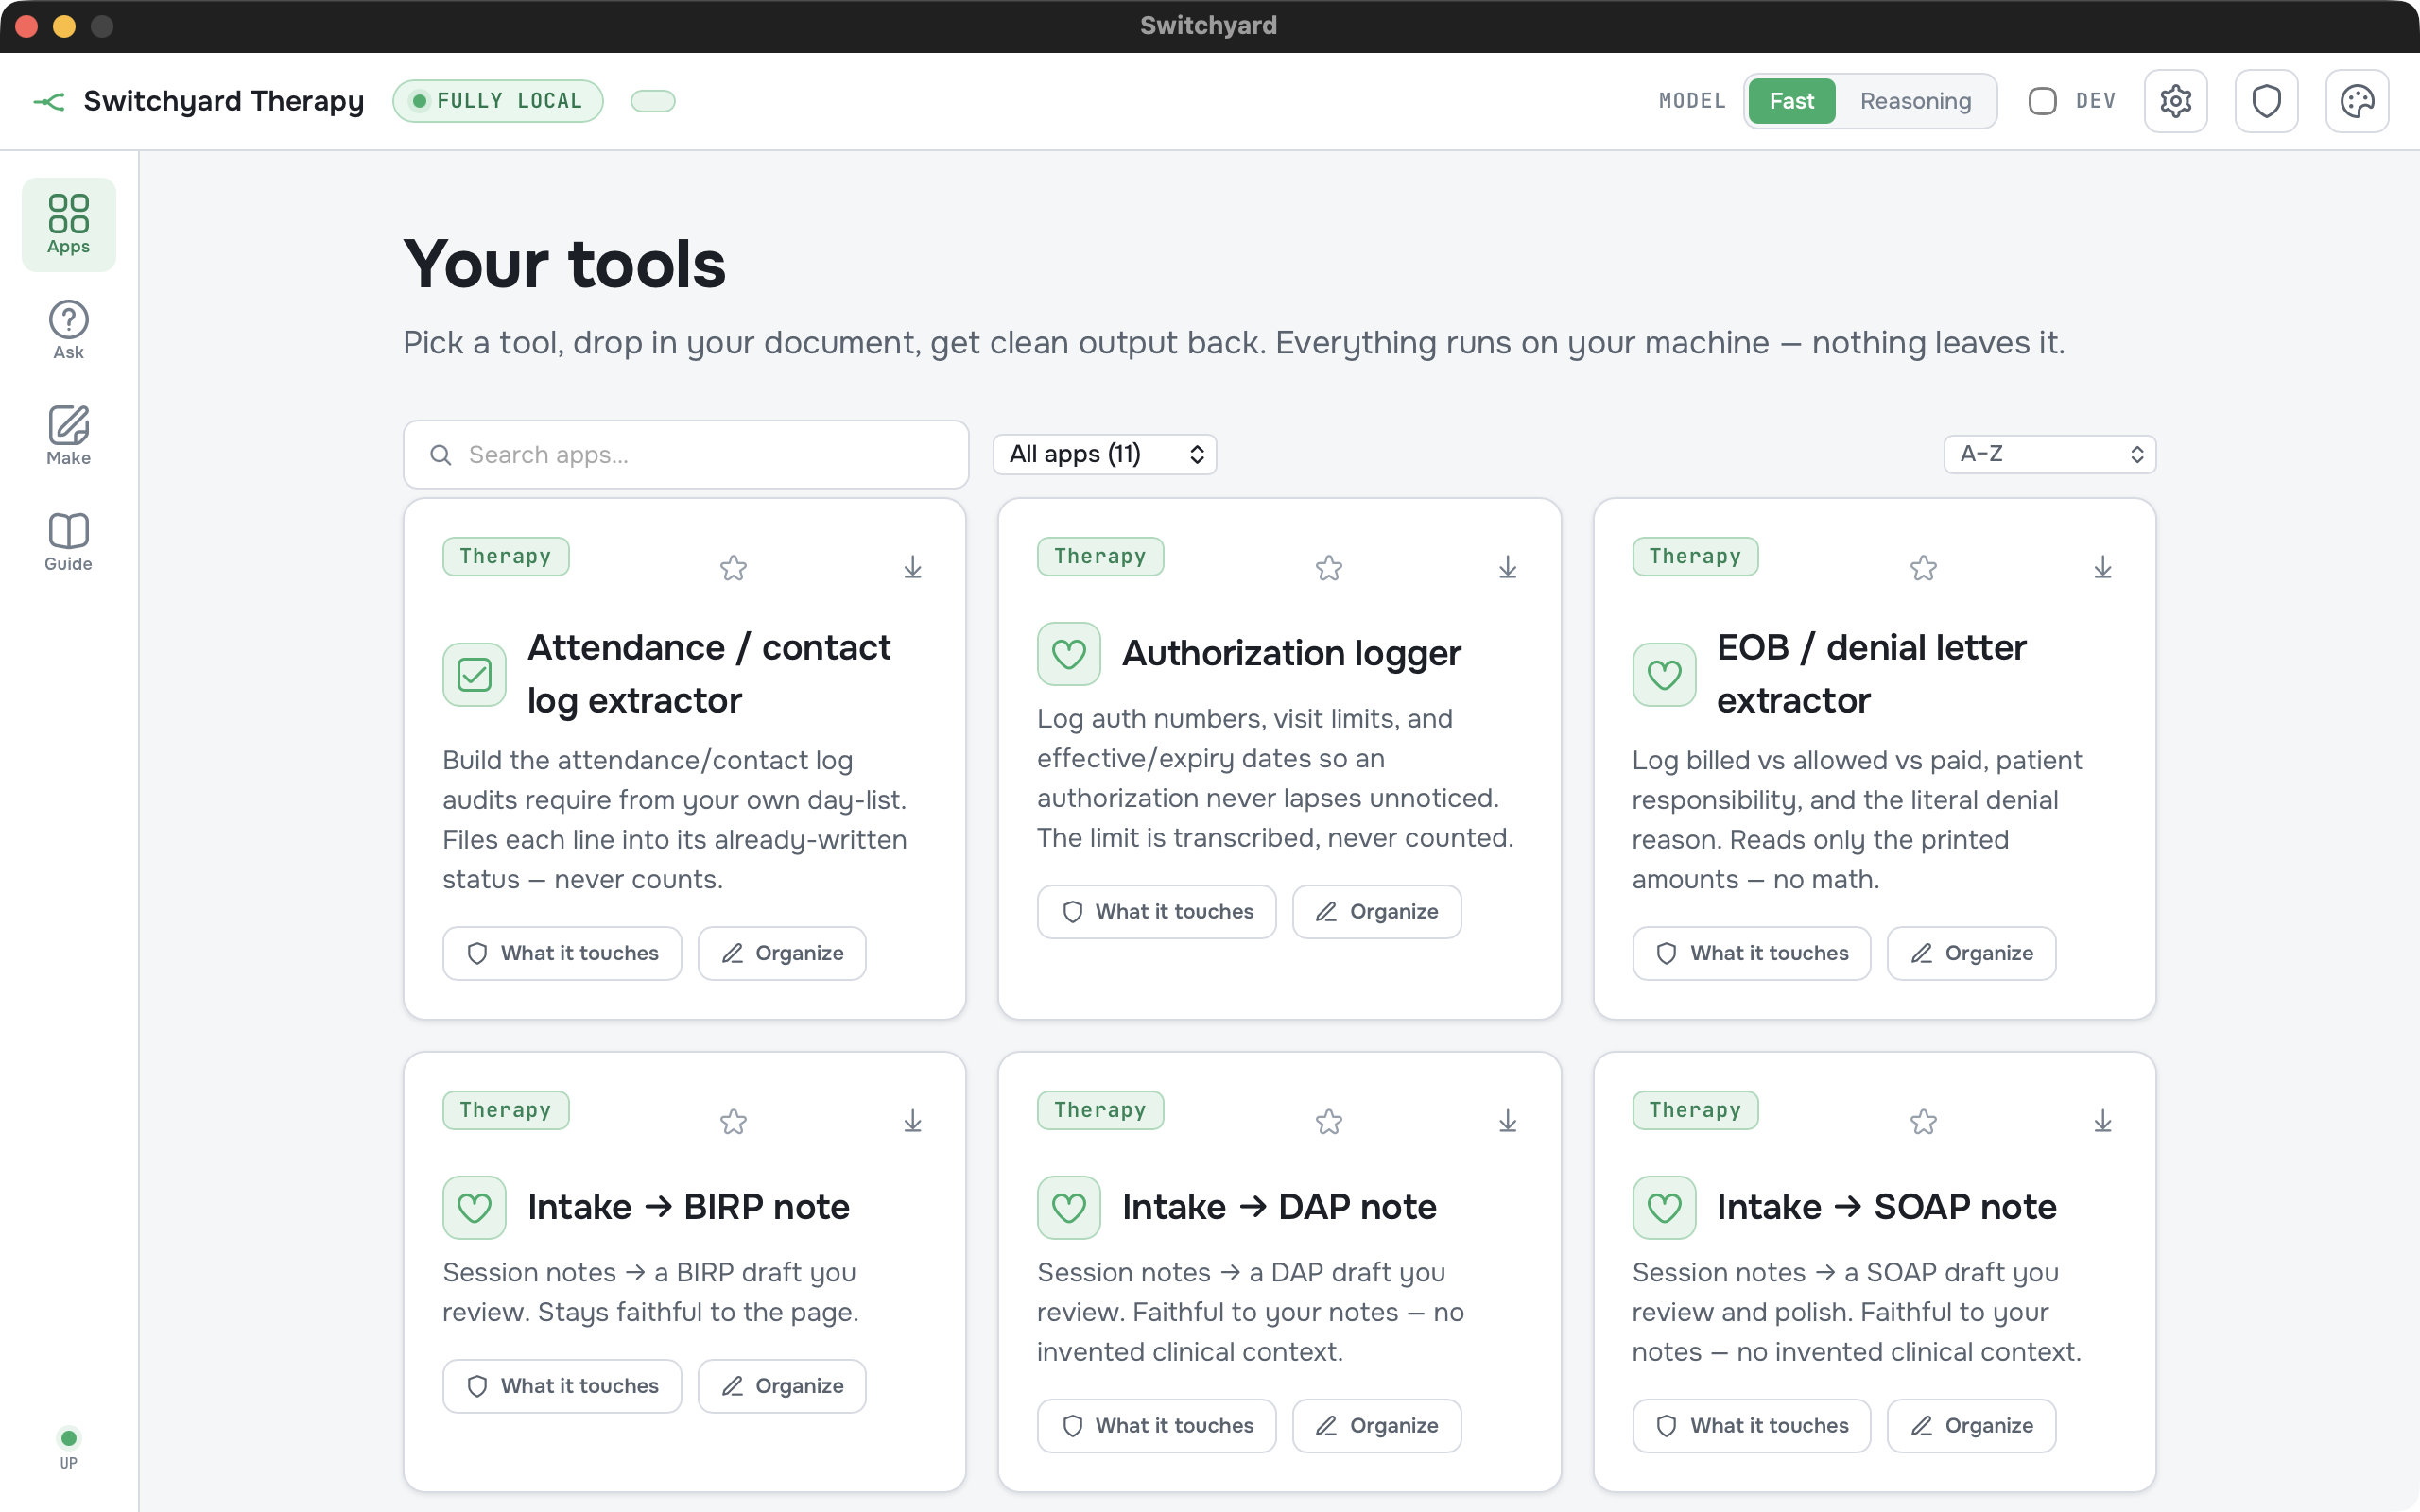Open What it touches for Attendance log extractor
The height and width of the screenshot is (1512, 2420).
[x=562, y=953]
